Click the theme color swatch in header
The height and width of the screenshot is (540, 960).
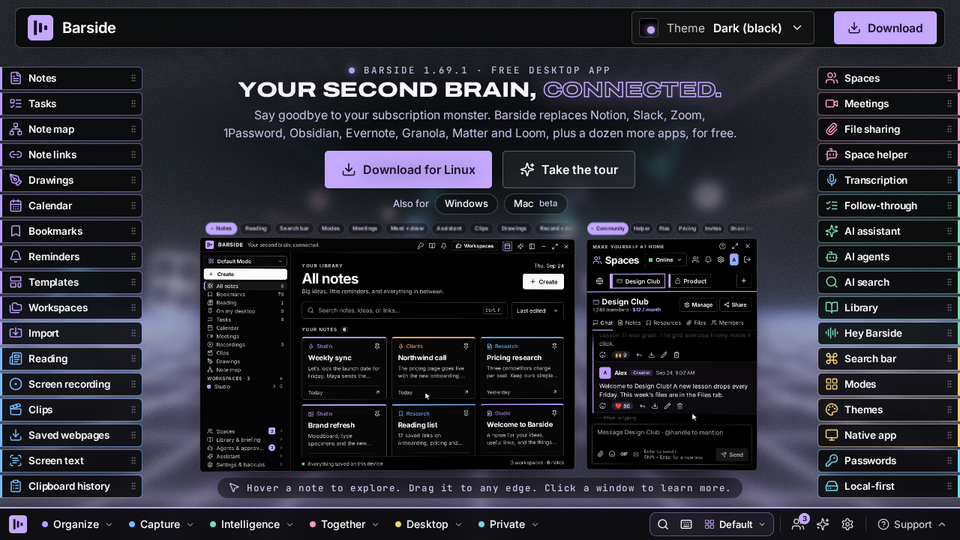[x=650, y=29]
